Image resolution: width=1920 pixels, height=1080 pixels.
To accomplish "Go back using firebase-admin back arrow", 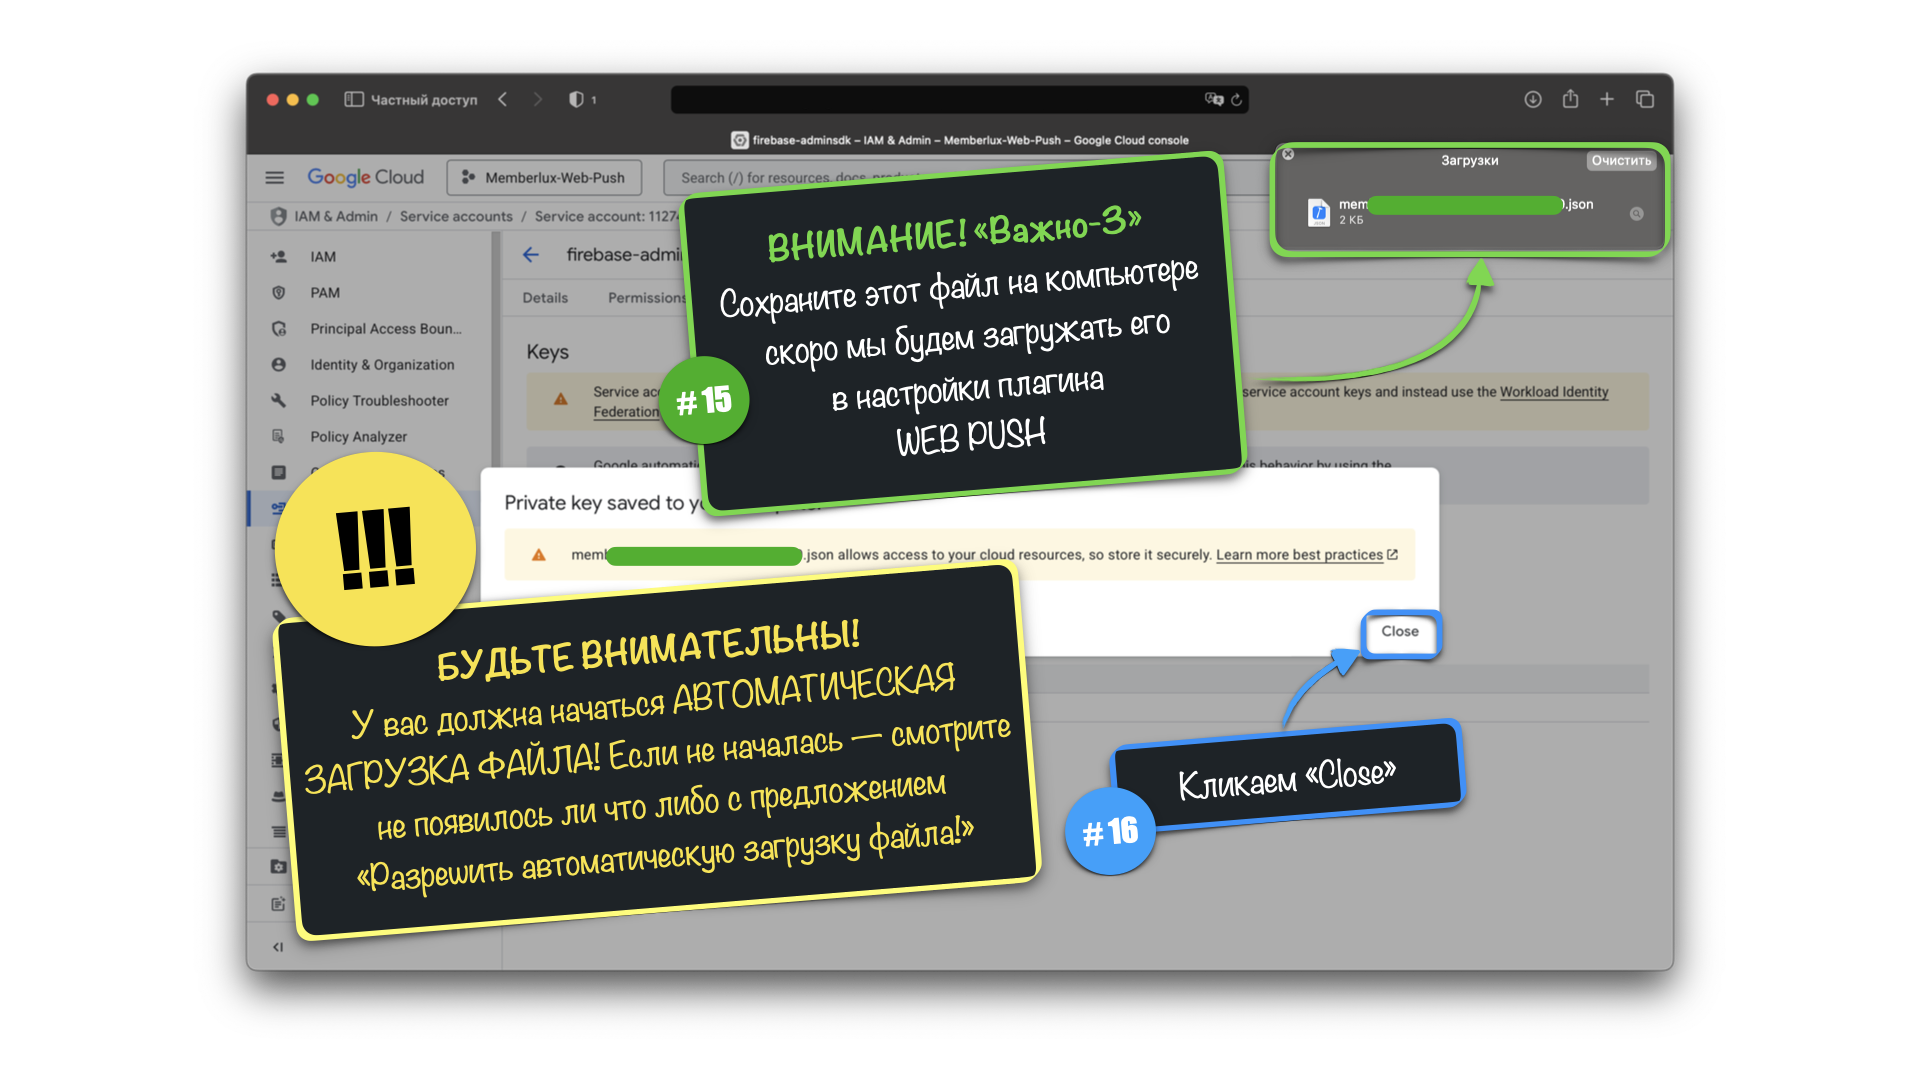I will [x=531, y=255].
